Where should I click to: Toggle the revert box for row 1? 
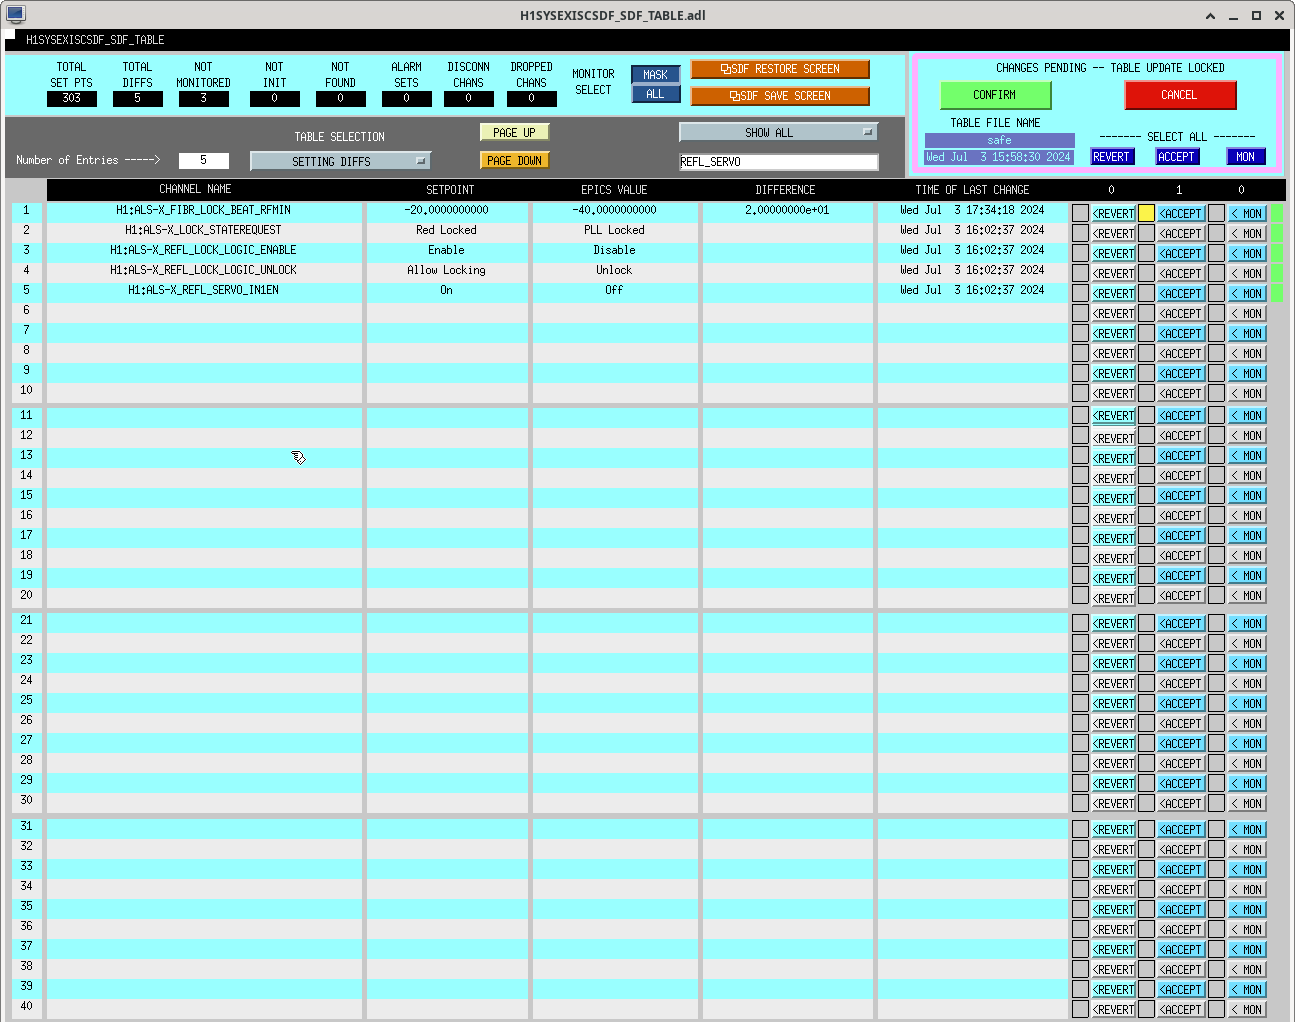pyautogui.click(x=1080, y=213)
